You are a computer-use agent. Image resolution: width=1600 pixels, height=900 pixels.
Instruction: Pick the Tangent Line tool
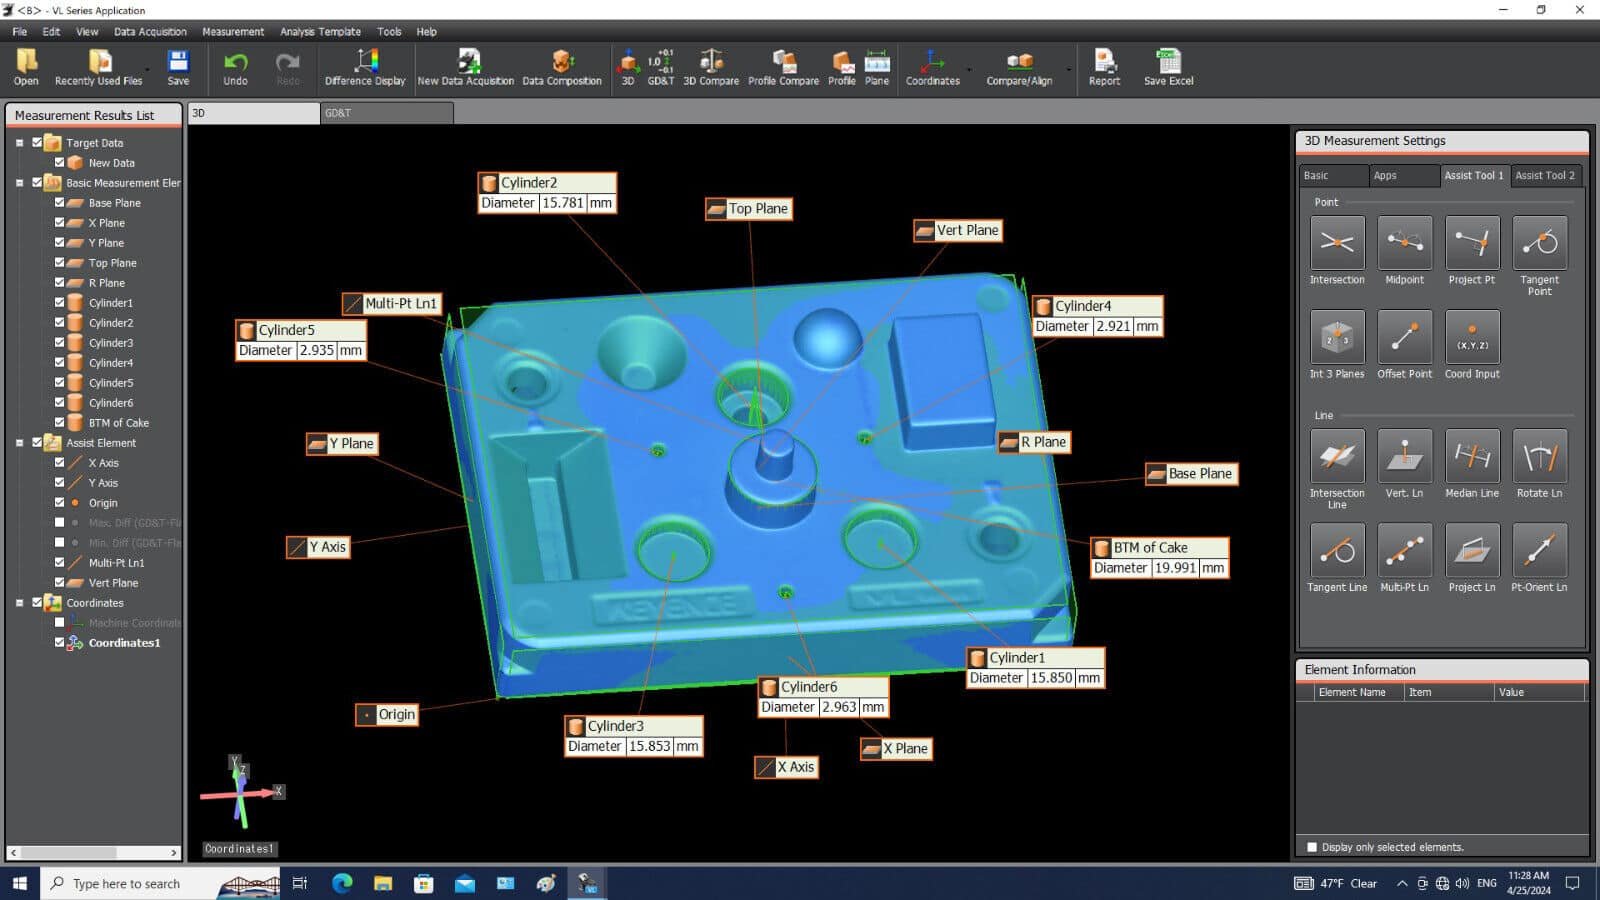pyautogui.click(x=1337, y=550)
